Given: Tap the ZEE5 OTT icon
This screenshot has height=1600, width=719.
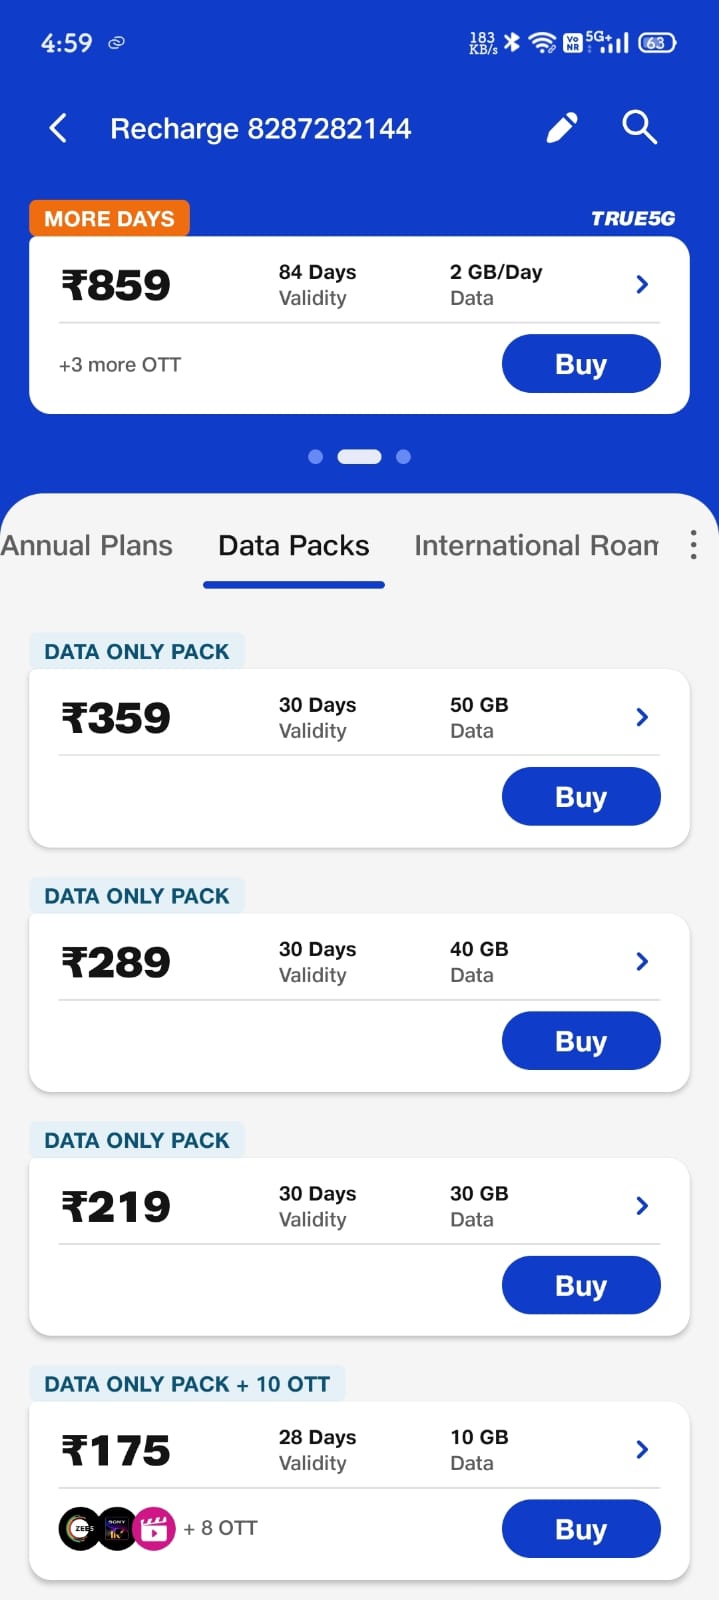Looking at the screenshot, I should pyautogui.click(x=79, y=1528).
